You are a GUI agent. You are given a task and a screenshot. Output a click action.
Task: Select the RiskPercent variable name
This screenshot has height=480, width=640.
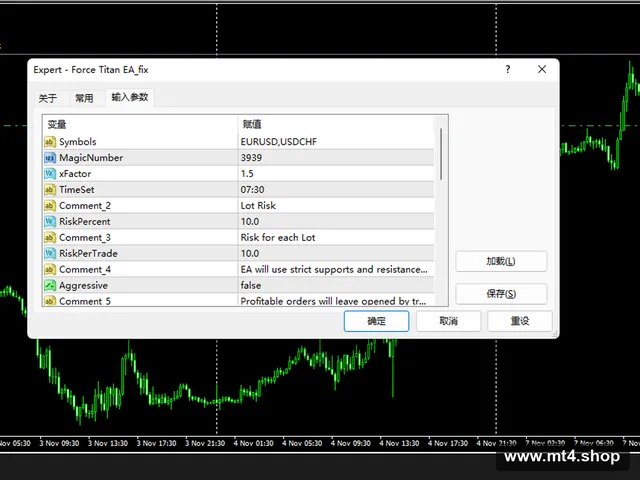(84, 222)
